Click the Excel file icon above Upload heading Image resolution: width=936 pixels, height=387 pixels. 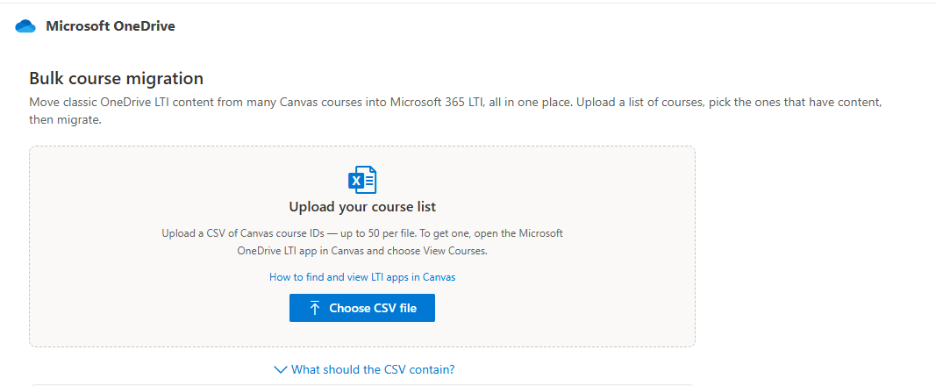click(x=362, y=180)
